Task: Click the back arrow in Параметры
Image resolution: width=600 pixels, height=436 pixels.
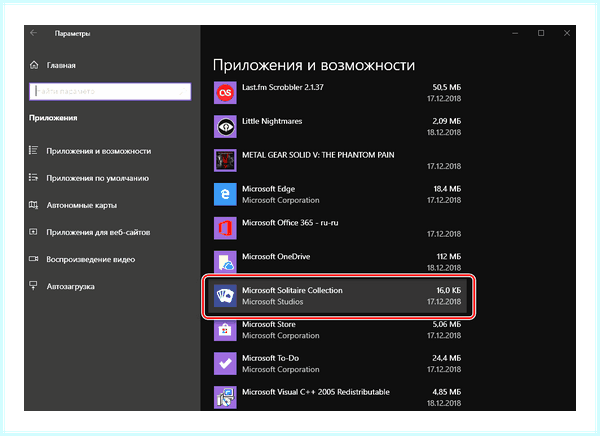Action: [x=34, y=33]
